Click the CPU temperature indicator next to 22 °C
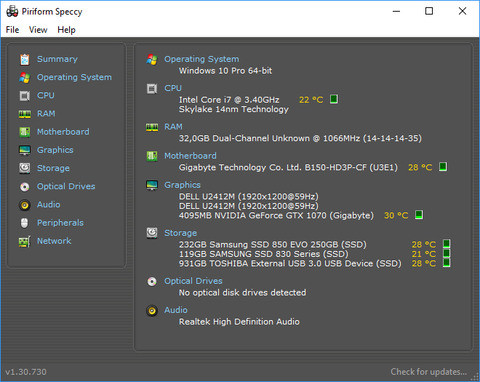The height and width of the screenshot is (382, 480). [x=334, y=99]
